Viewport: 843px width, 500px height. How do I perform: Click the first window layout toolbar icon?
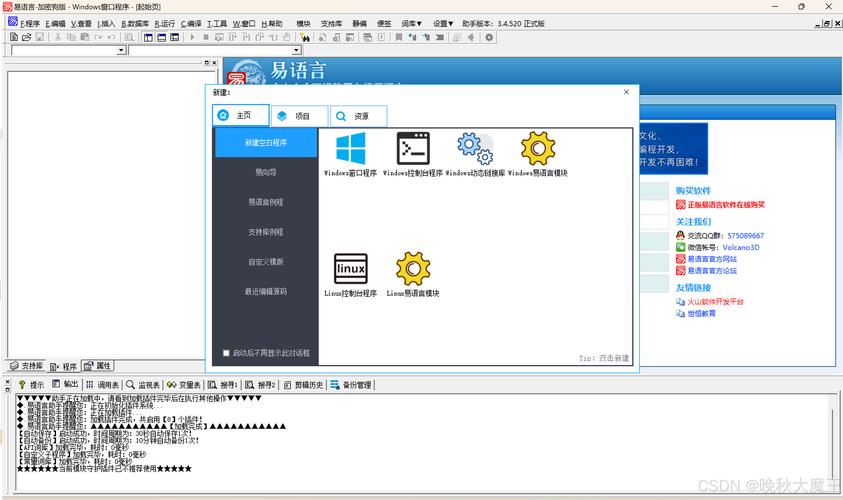click(148, 37)
